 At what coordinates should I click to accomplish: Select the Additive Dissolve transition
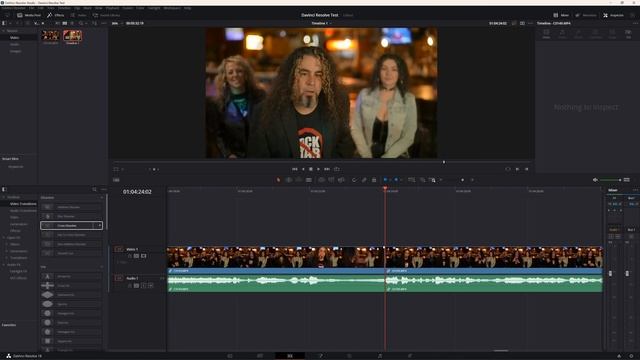(71, 207)
